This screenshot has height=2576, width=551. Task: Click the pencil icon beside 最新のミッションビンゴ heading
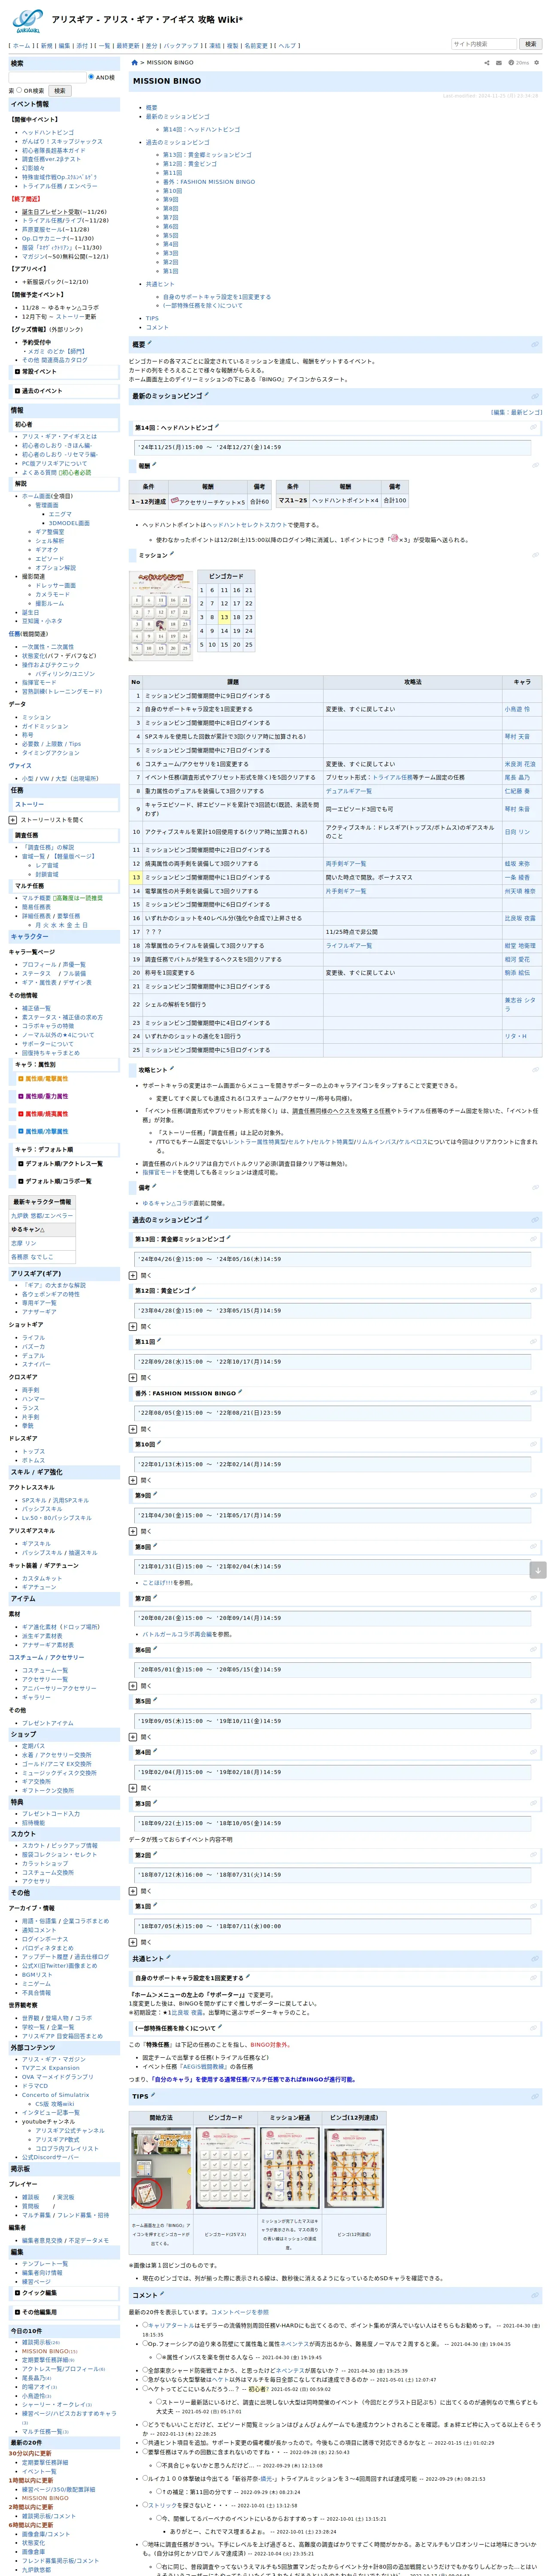pos(206,394)
